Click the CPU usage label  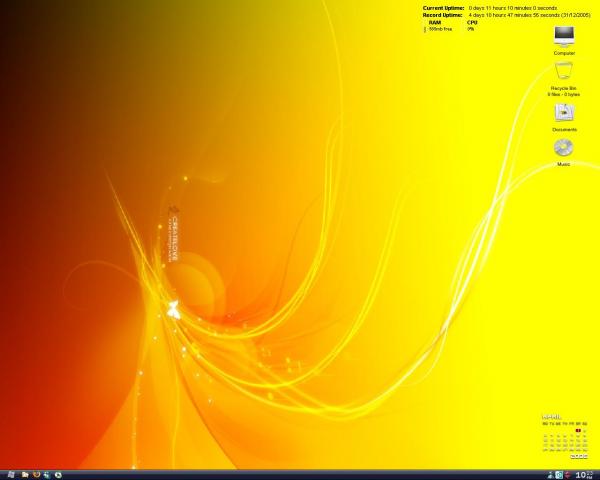pos(471,23)
